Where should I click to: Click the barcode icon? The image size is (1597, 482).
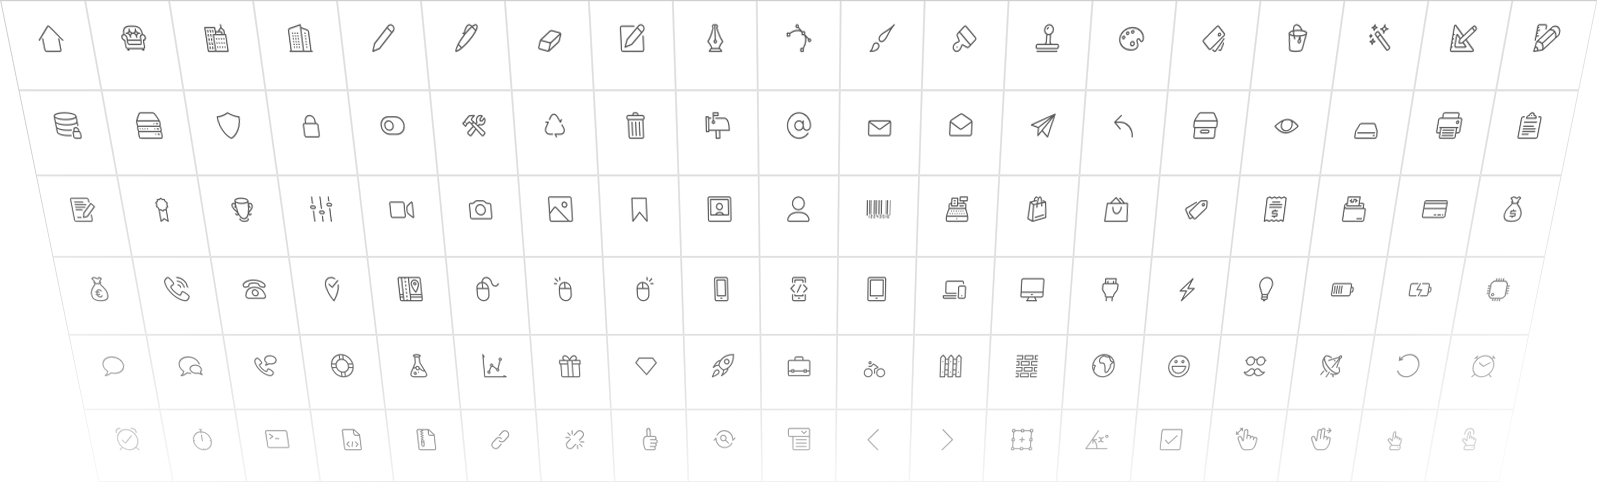tap(878, 209)
